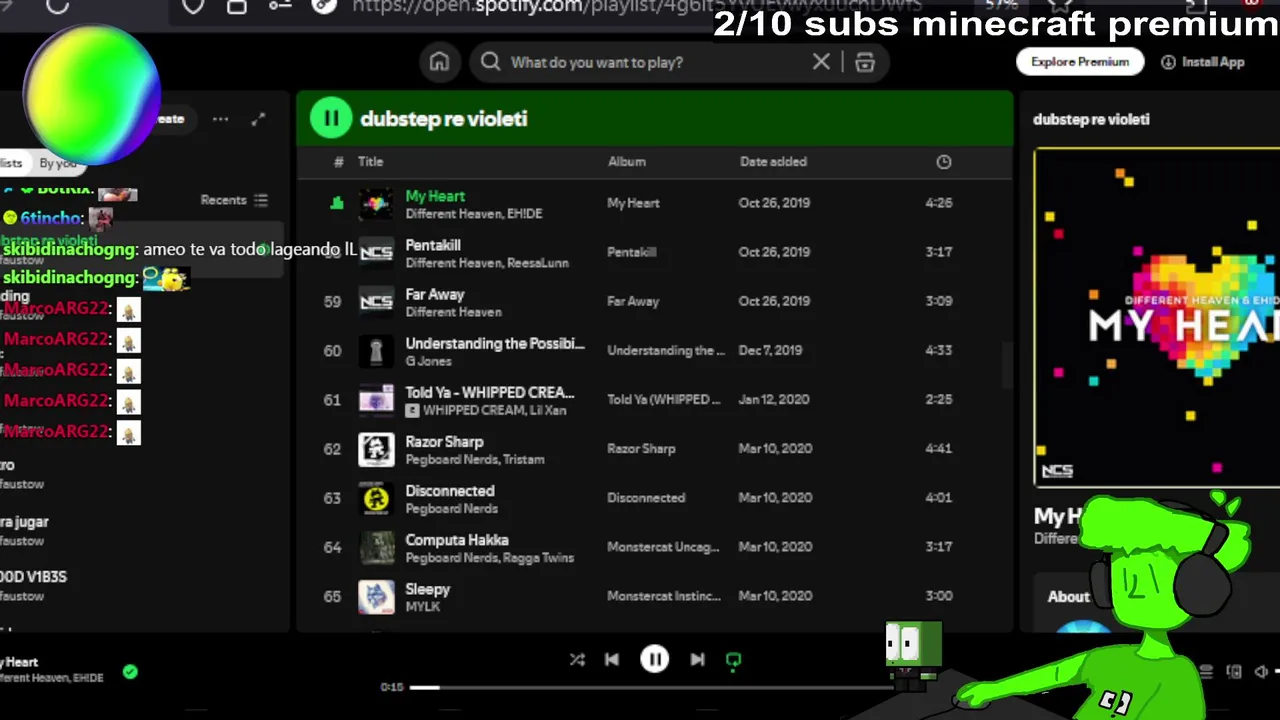The width and height of the screenshot is (1280, 720).
Task: Open the Browse icon beside the search bar
Action: click(x=865, y=62)
